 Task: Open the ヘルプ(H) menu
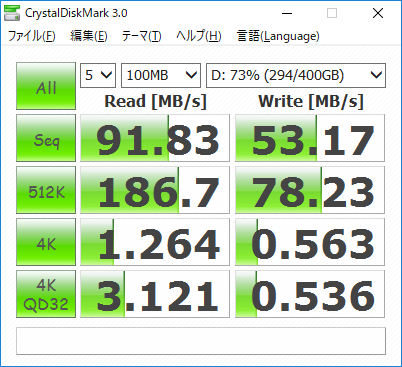[199, 36]
